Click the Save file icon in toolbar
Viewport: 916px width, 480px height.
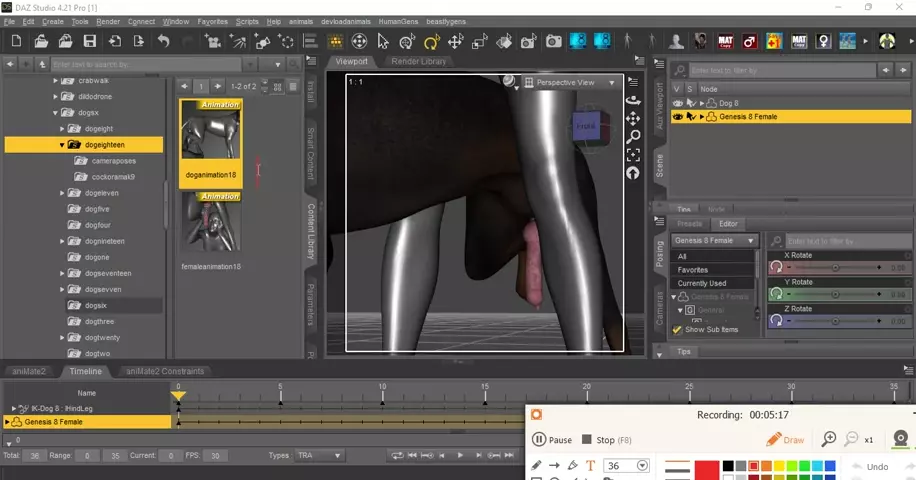point(90,42)
